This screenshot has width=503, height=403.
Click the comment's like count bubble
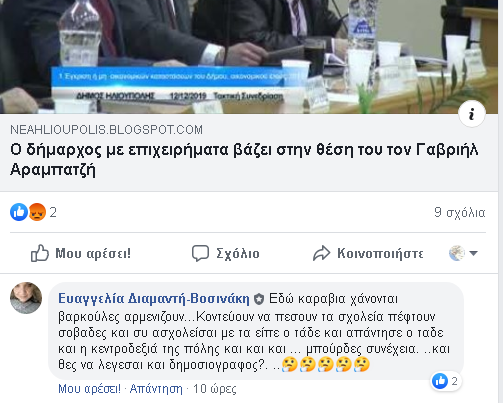coord(446,381)
